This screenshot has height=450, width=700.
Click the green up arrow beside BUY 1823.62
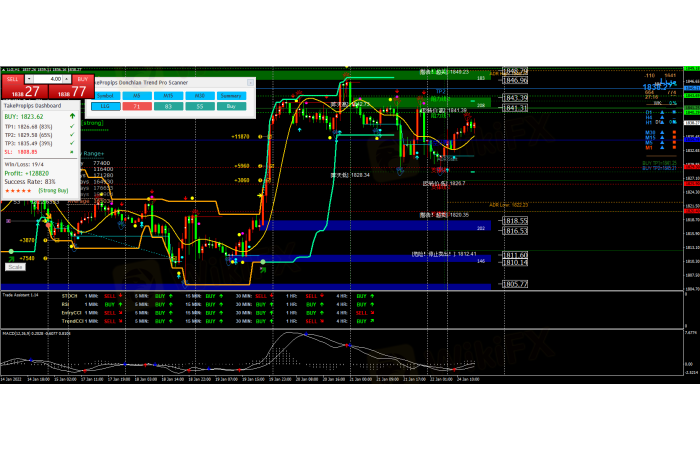click(x=72, y=117)
